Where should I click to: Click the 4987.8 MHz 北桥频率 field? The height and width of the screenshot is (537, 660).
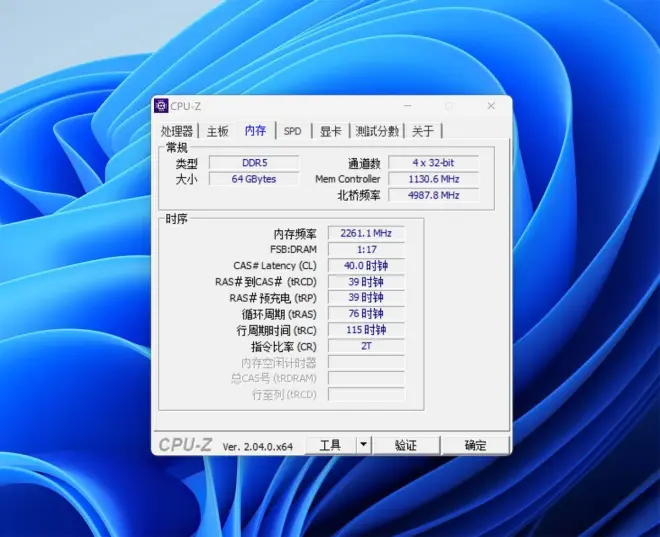pyautogui.click(x=432, y=195)
